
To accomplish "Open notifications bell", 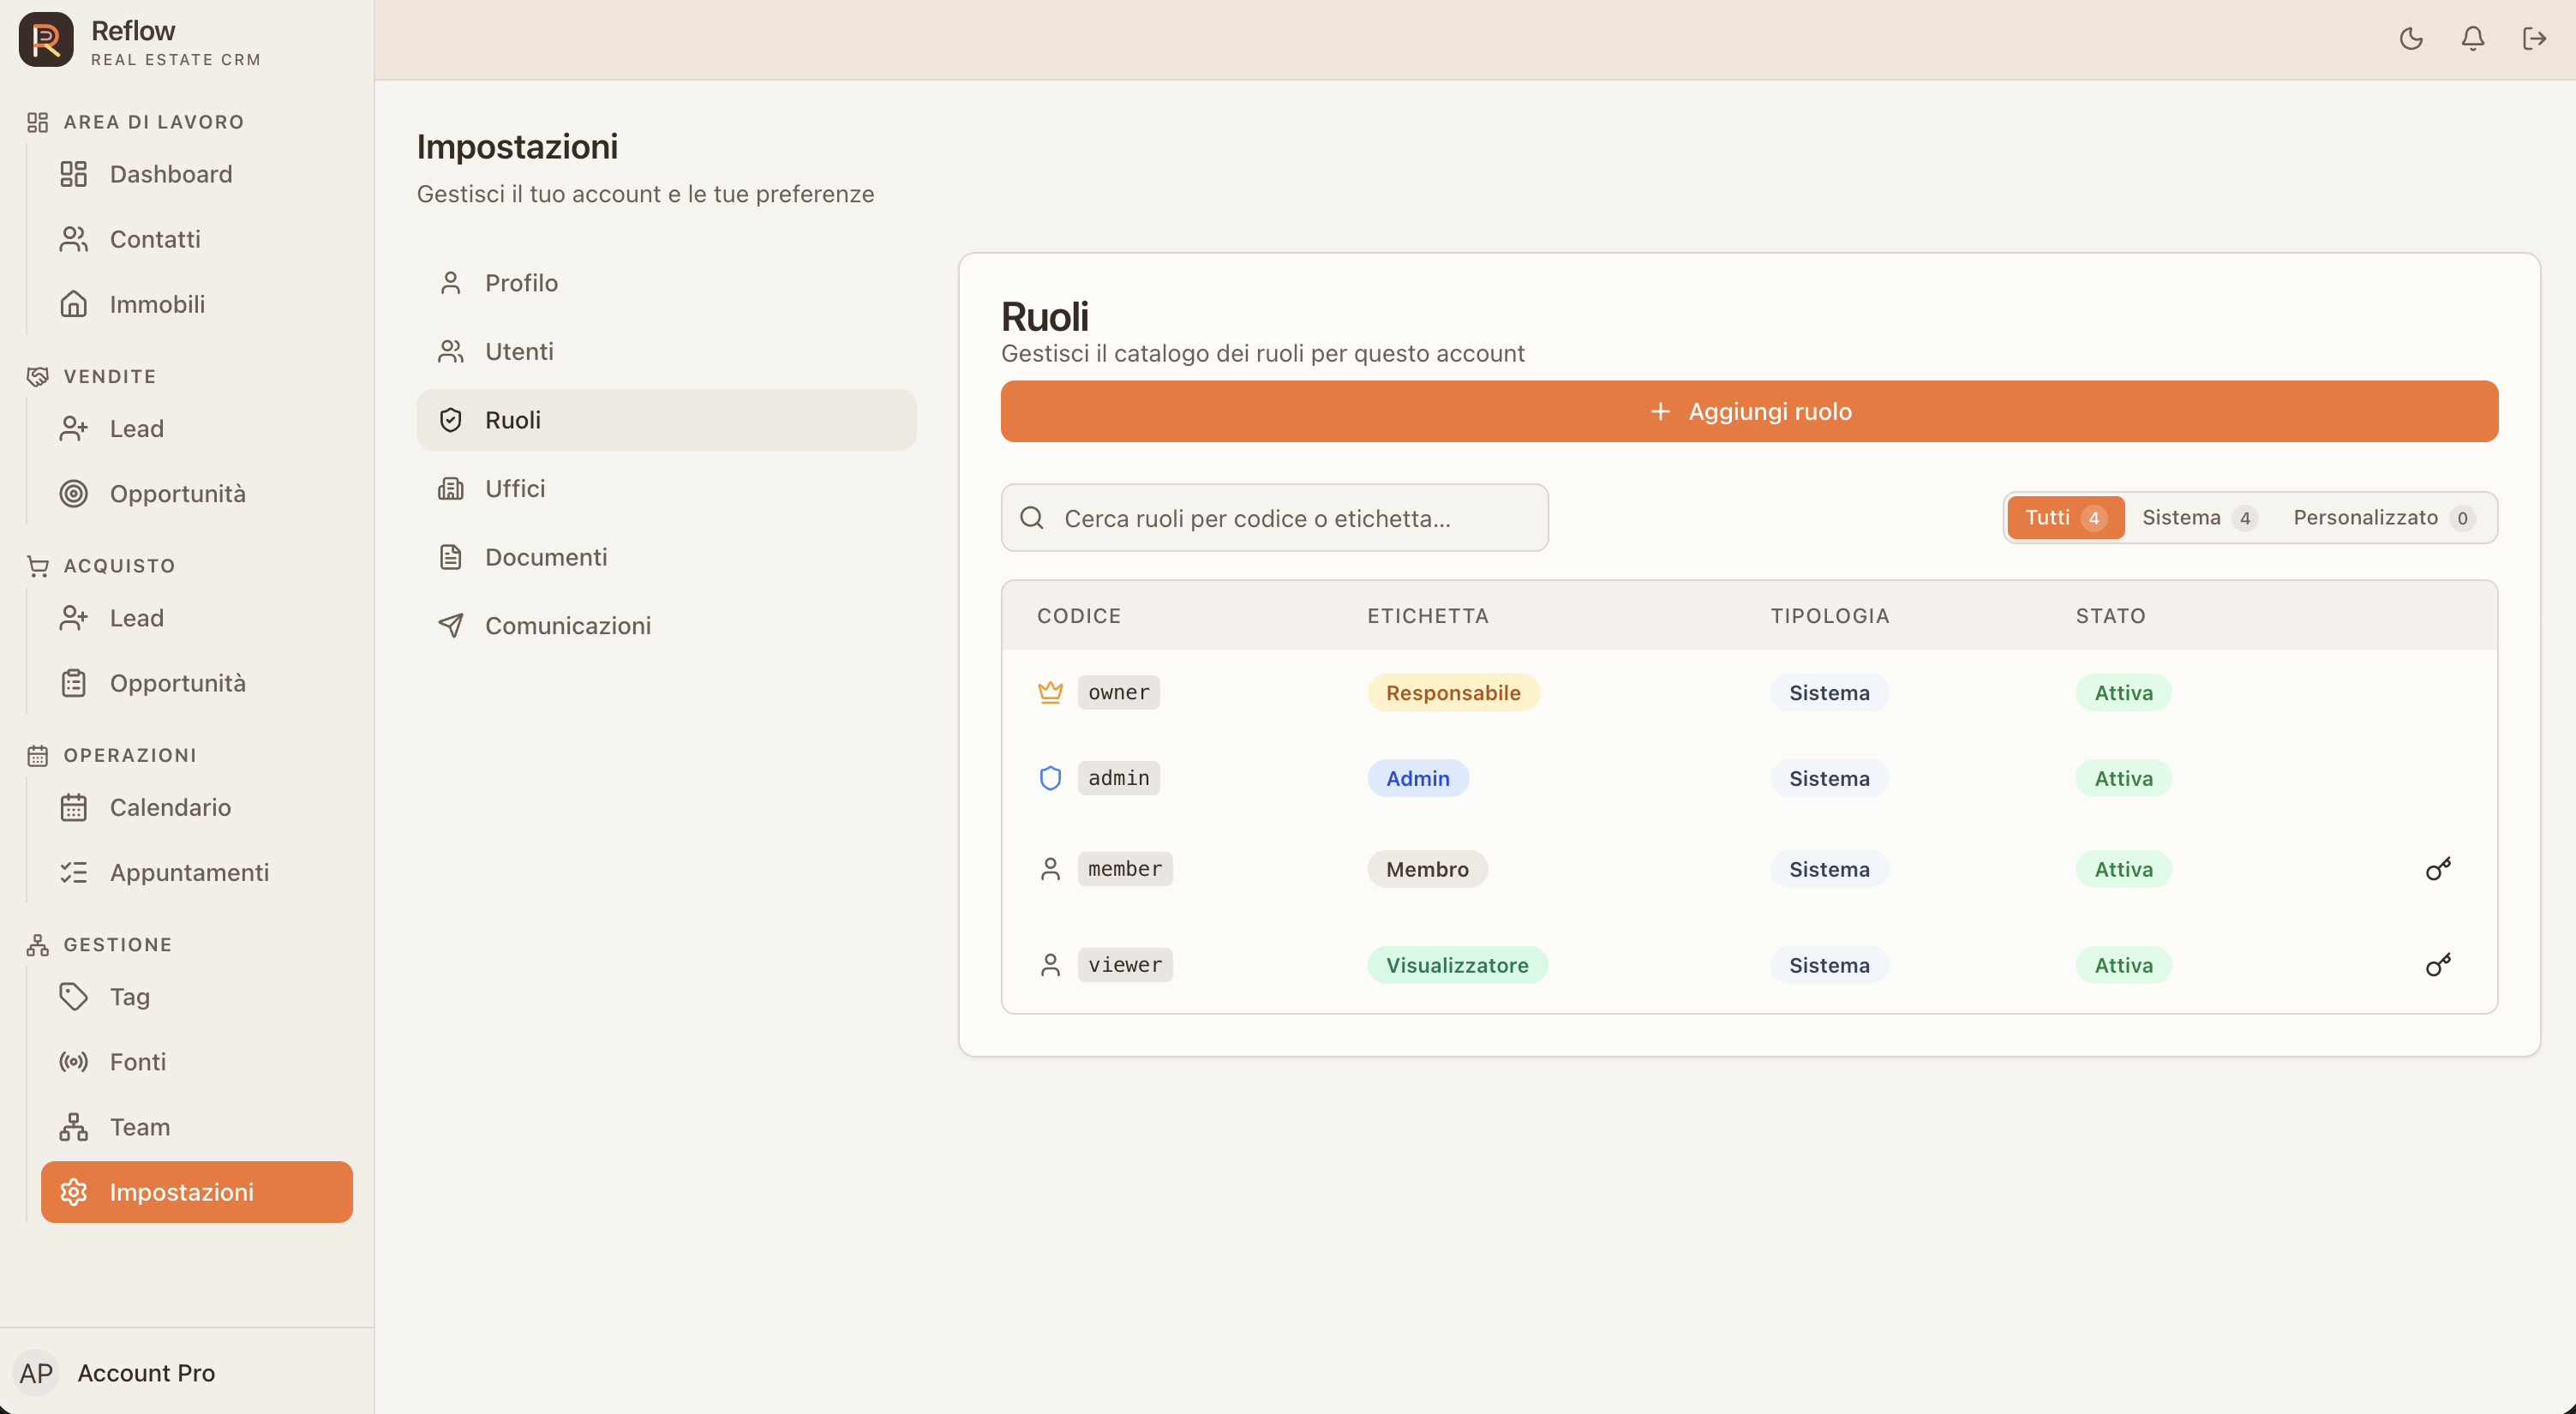I will click(x=2473, y=39).
